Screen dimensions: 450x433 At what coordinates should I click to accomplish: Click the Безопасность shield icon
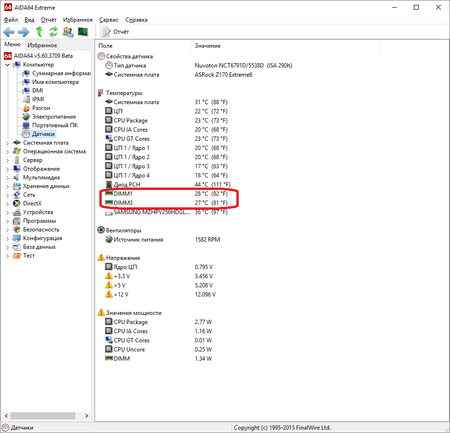click(x=17, y=229)
